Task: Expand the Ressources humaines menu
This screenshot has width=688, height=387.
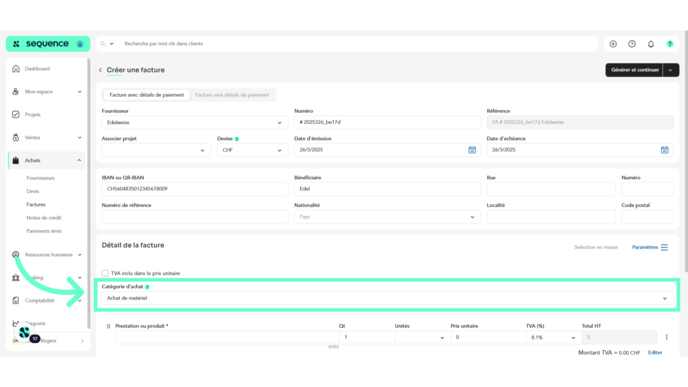Action: (79, 255)
